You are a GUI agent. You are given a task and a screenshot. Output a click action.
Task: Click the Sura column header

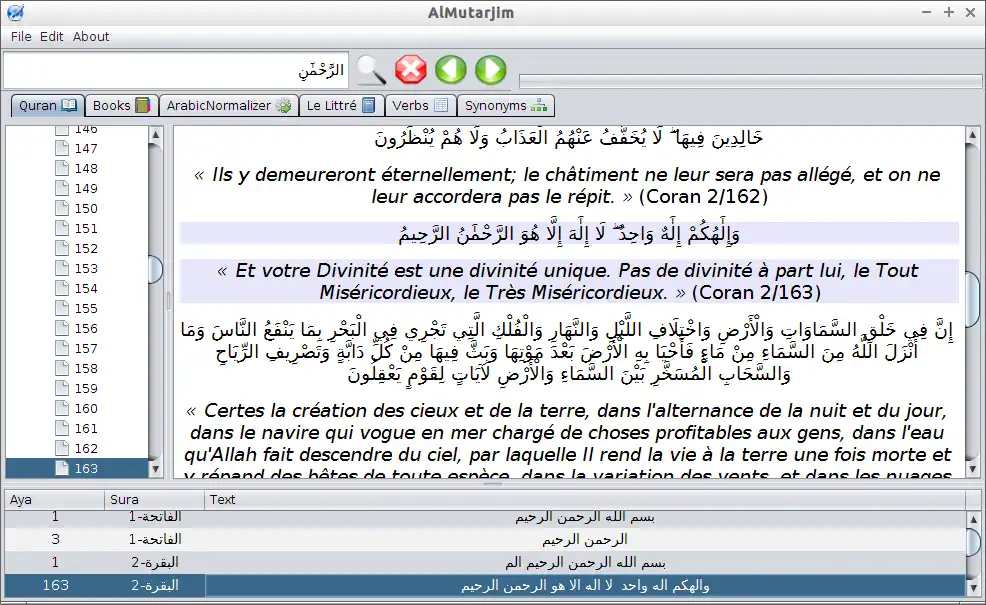tap(154, 499)
